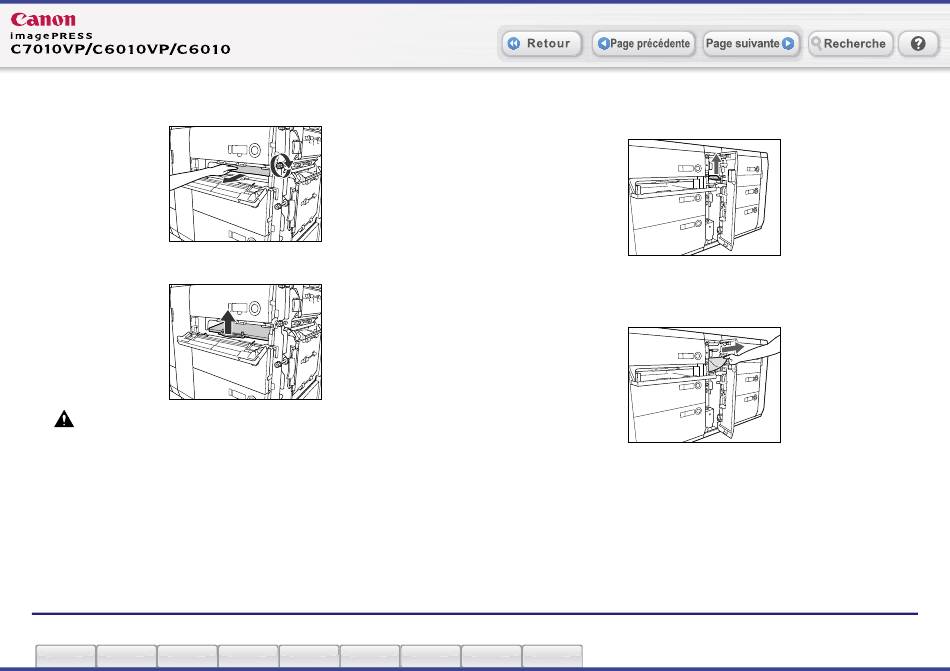950x671 pixels.
Task: Advance with Page suivante button
Action: 750,44
